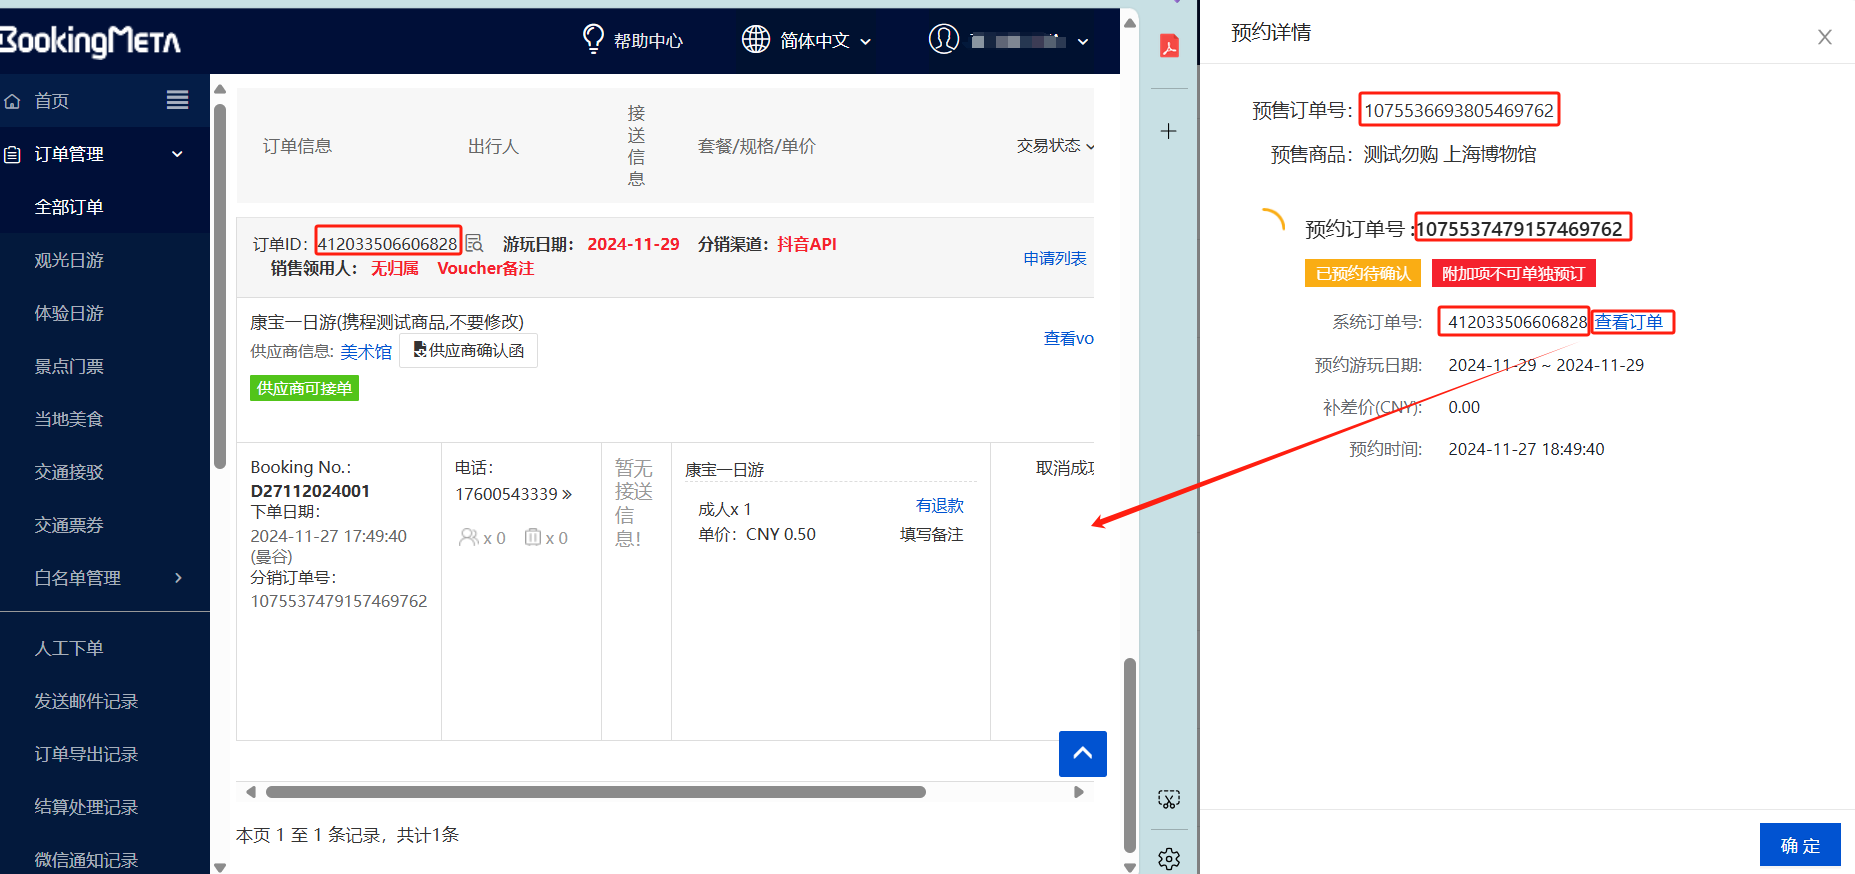The image size is (1855, 874).
Task: Click the copy icon beside order ID
Action: (475, 243)
